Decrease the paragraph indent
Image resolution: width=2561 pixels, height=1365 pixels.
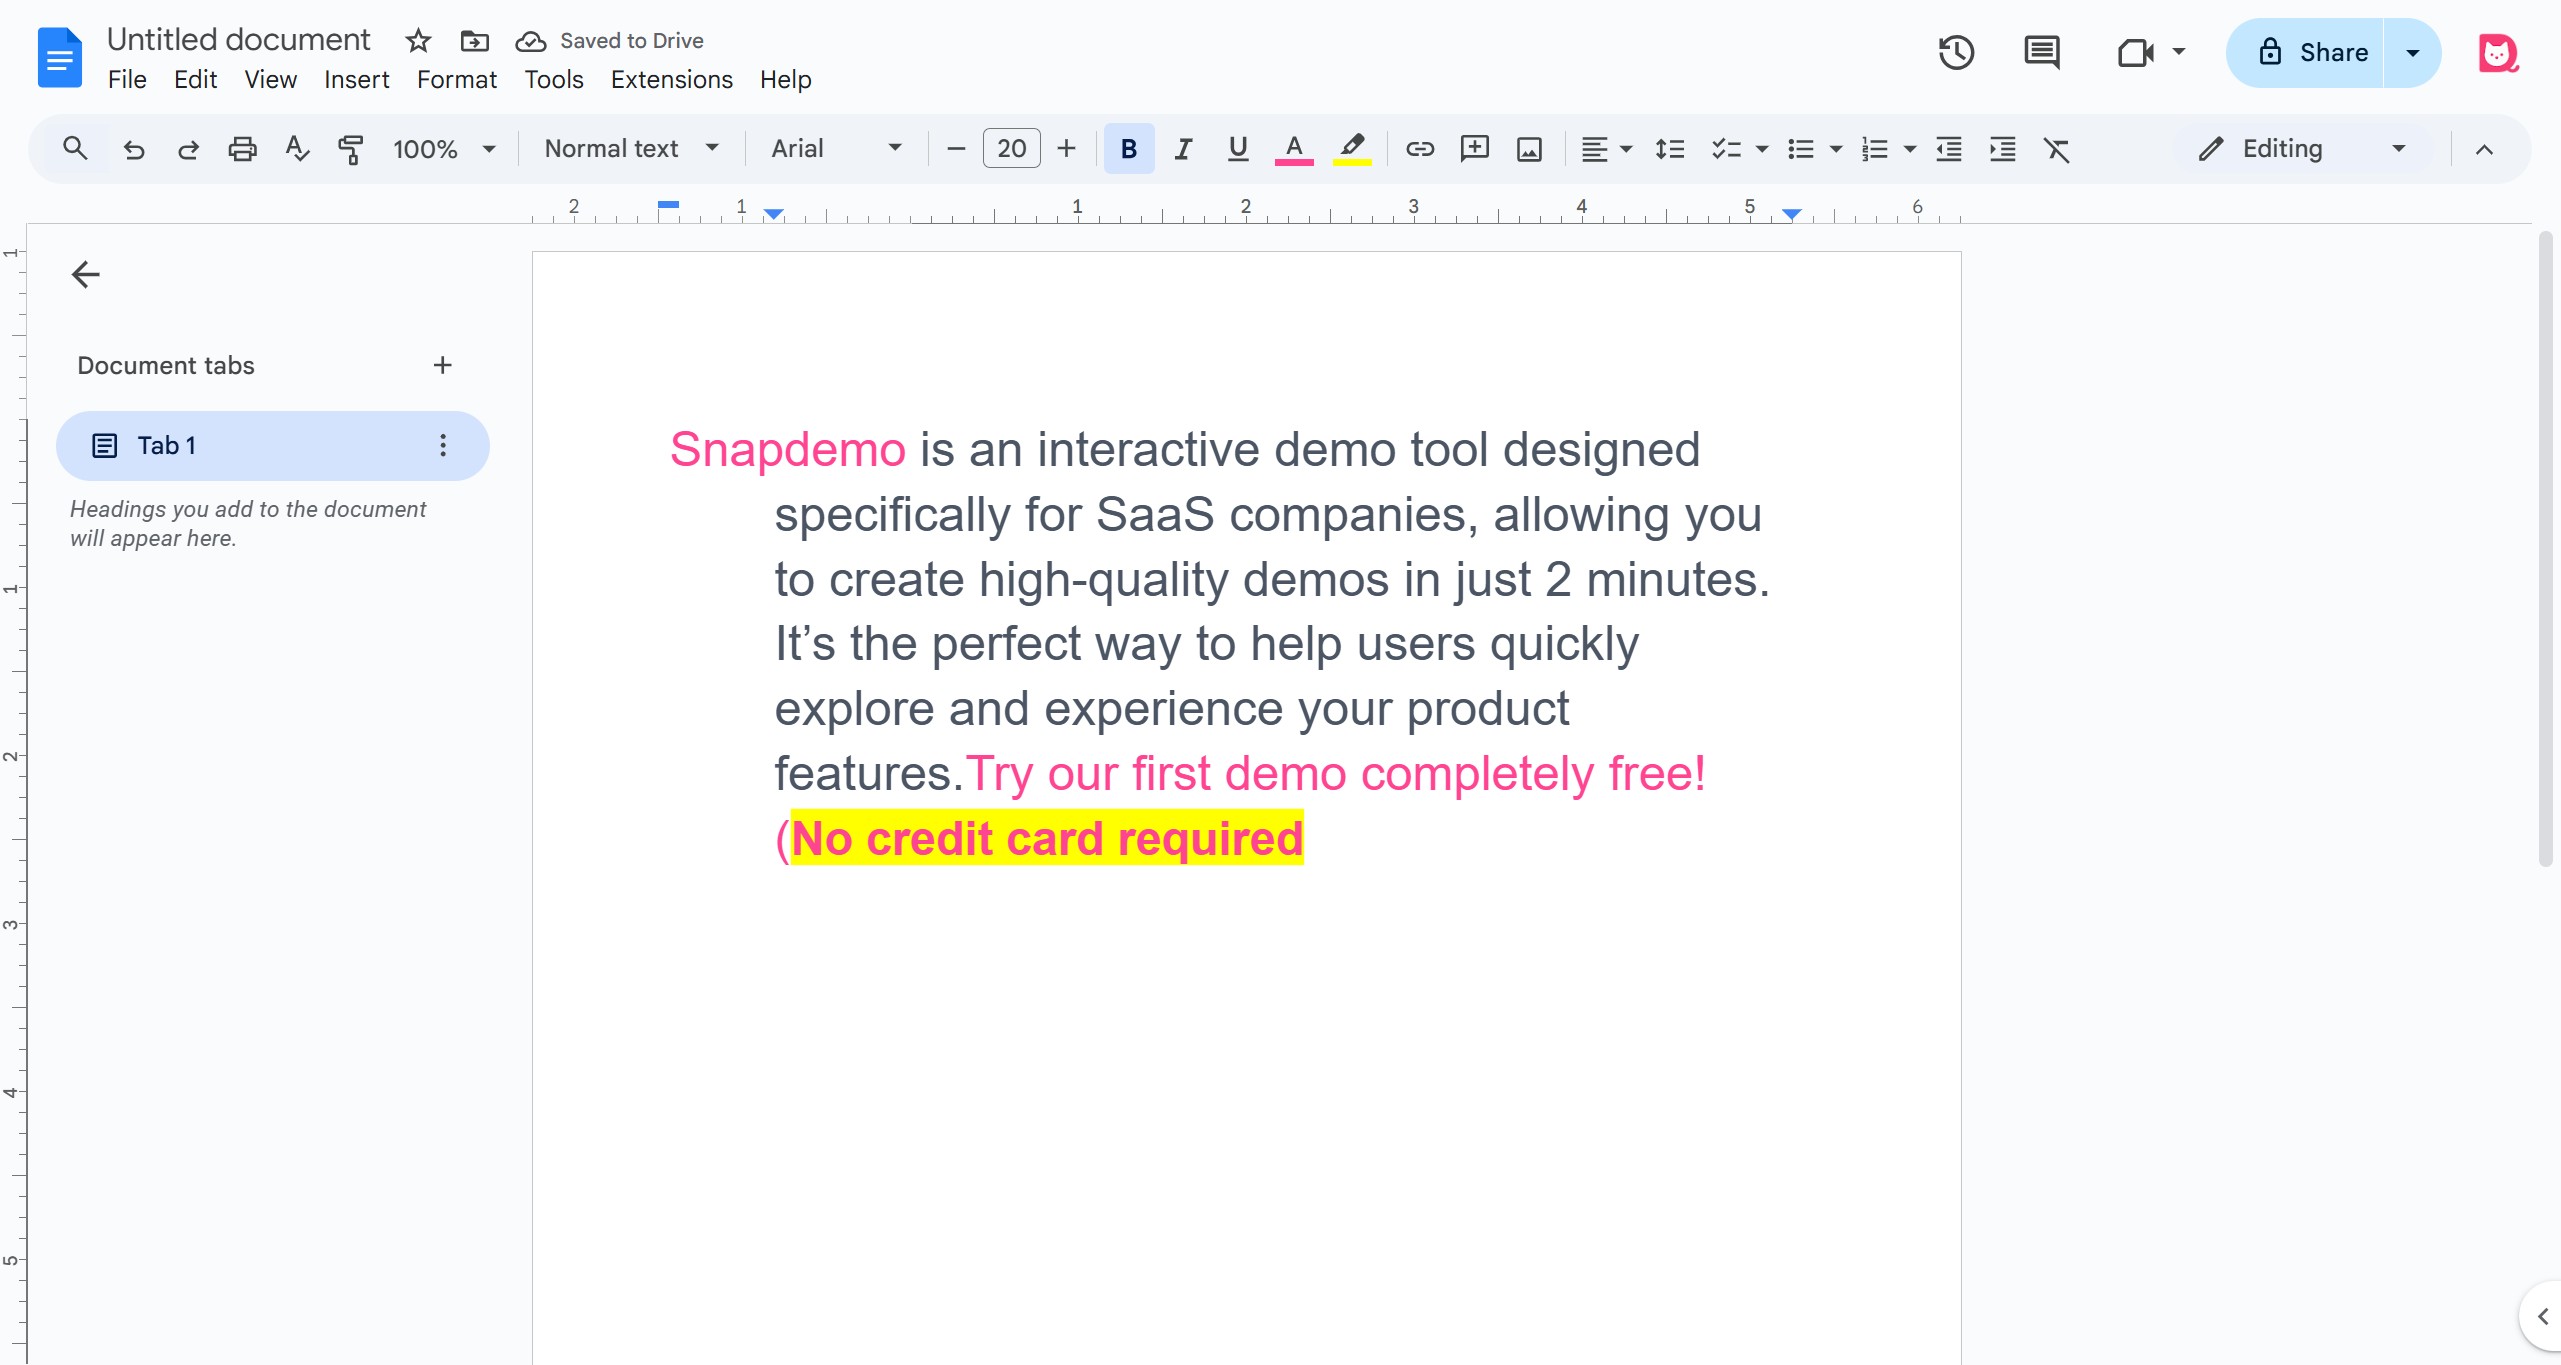(x=1948, y=149)
